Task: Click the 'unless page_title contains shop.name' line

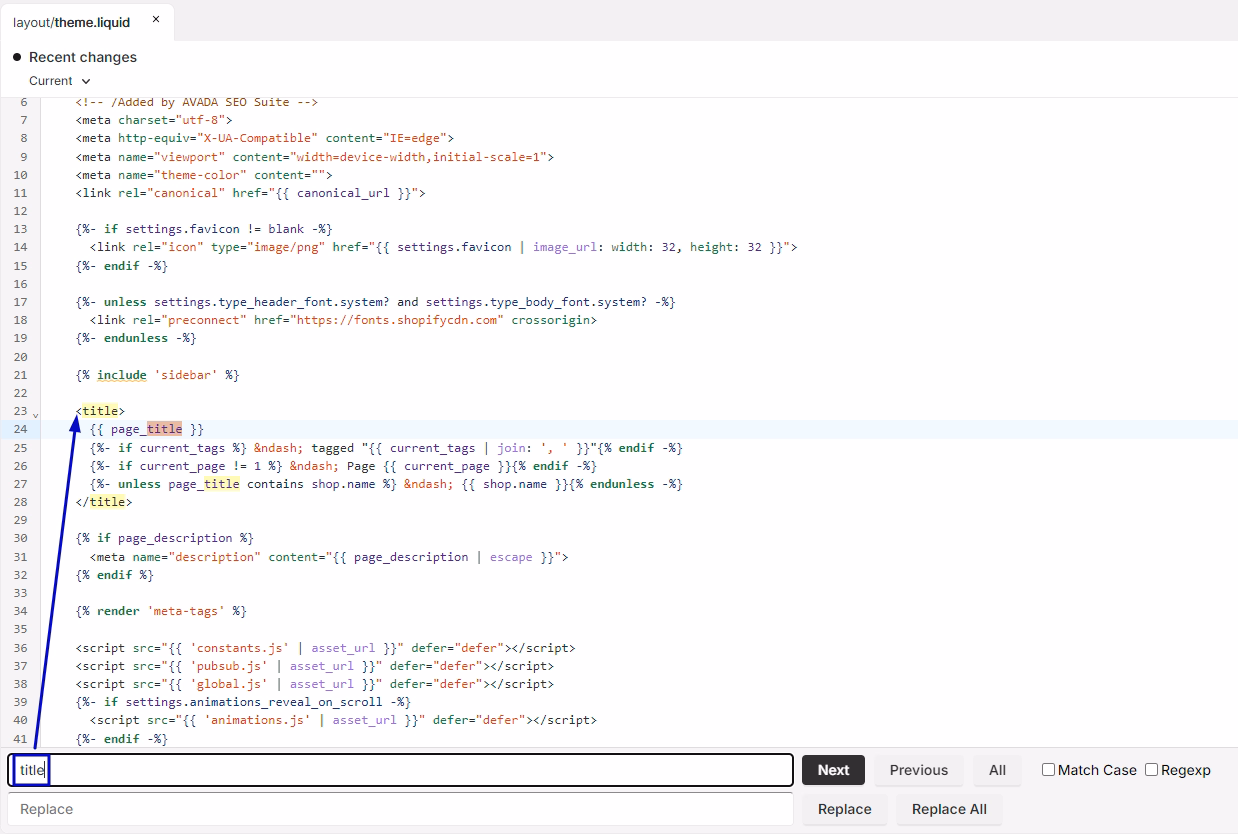Action: 386,484
